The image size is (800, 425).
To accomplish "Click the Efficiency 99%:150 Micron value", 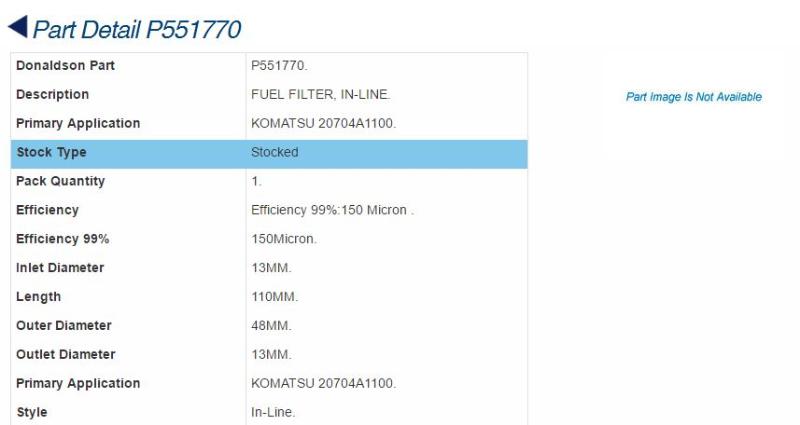I will pyautogui.click(x=332, y=210).
